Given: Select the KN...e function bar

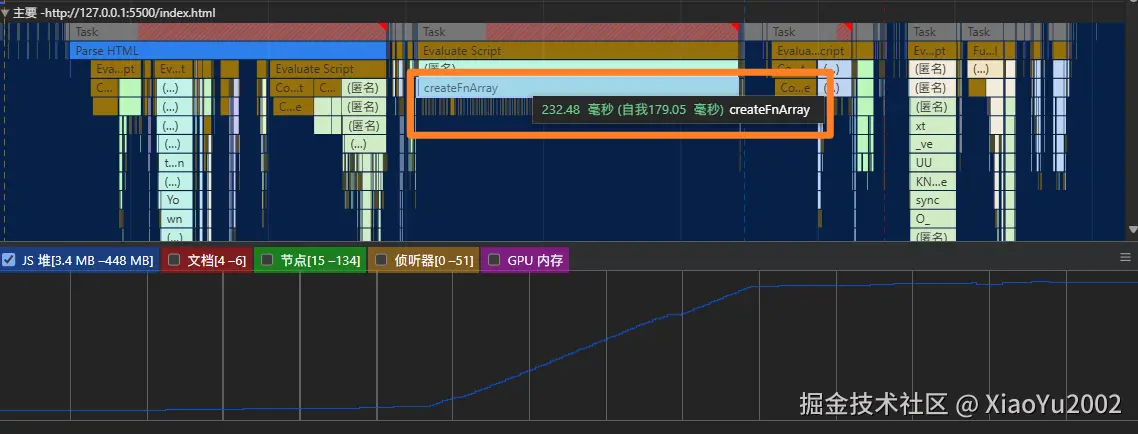Looking at the screenshot, I should [x=932, y=181].
